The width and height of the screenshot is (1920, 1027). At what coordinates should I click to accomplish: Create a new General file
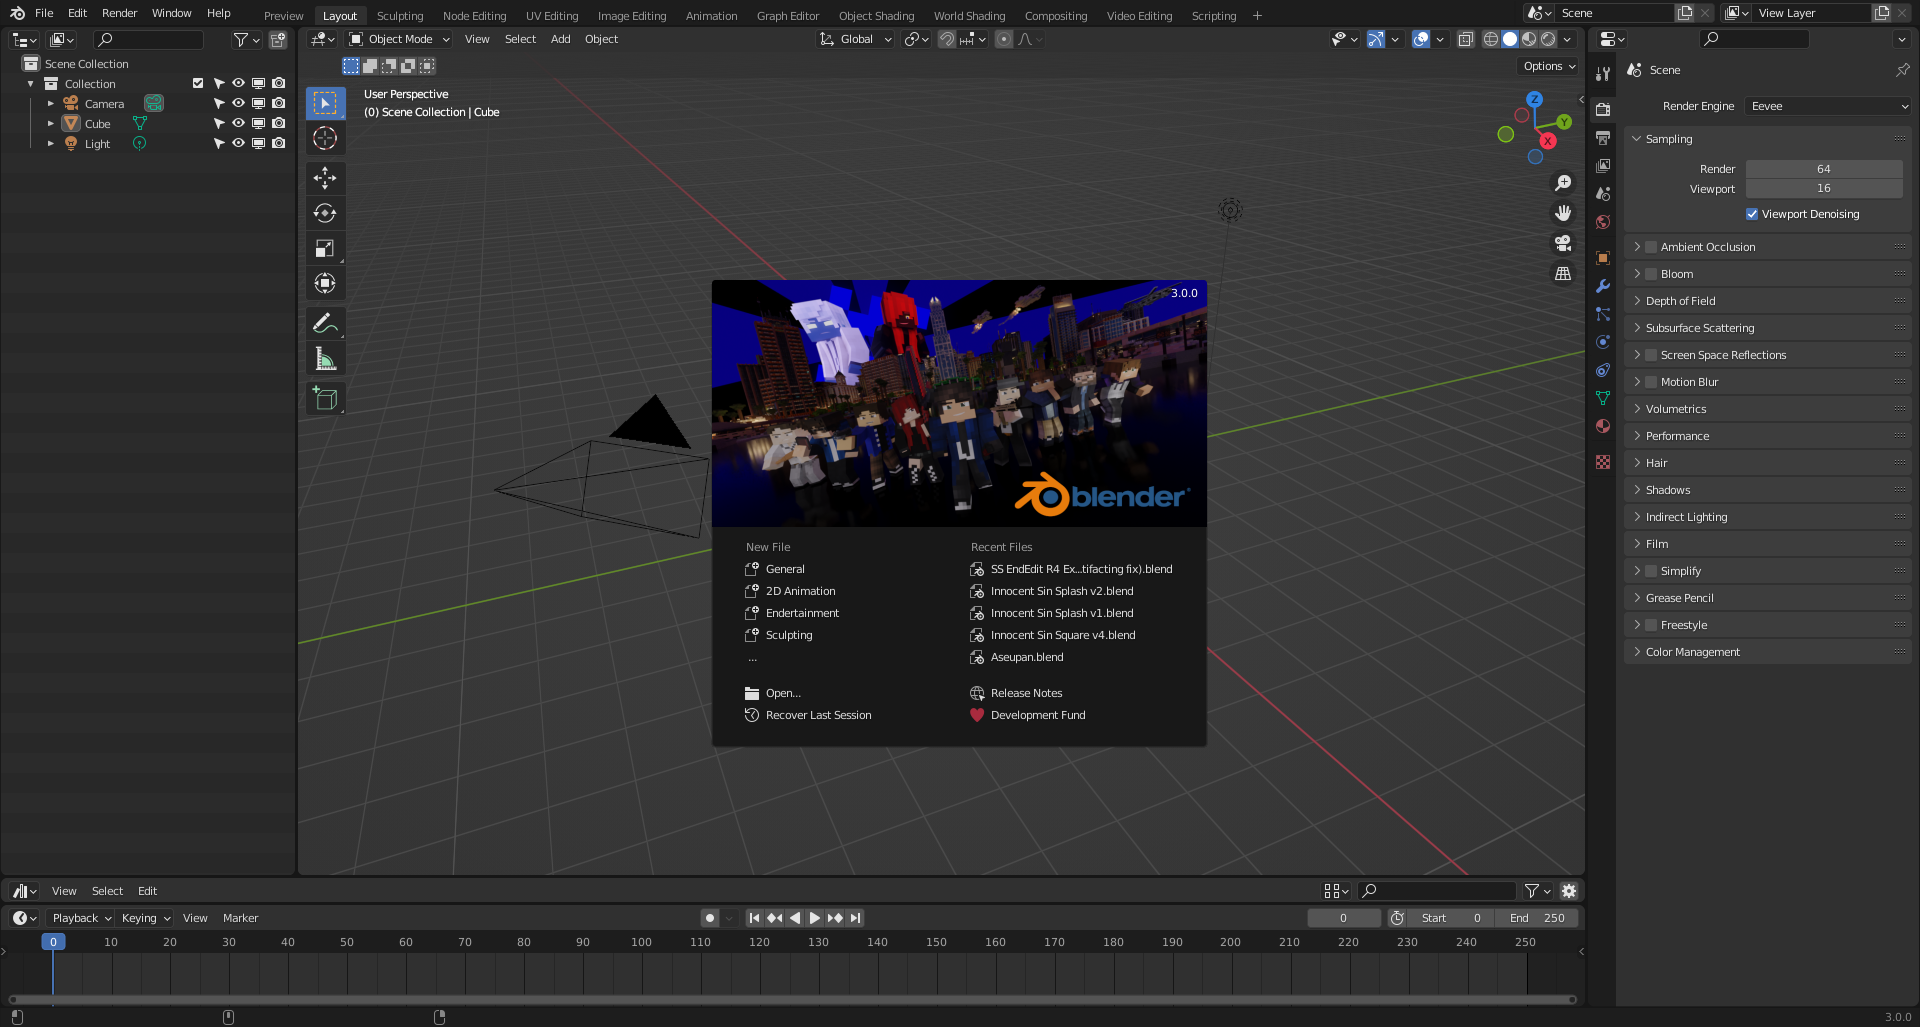785,569
